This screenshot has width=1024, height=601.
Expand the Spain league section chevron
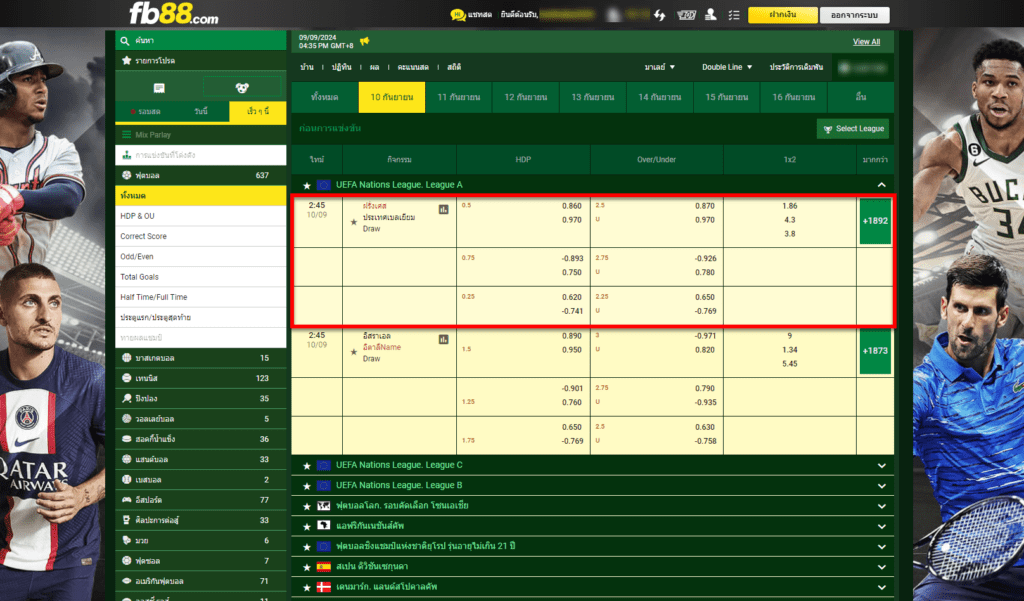click(x=882, y=567)
